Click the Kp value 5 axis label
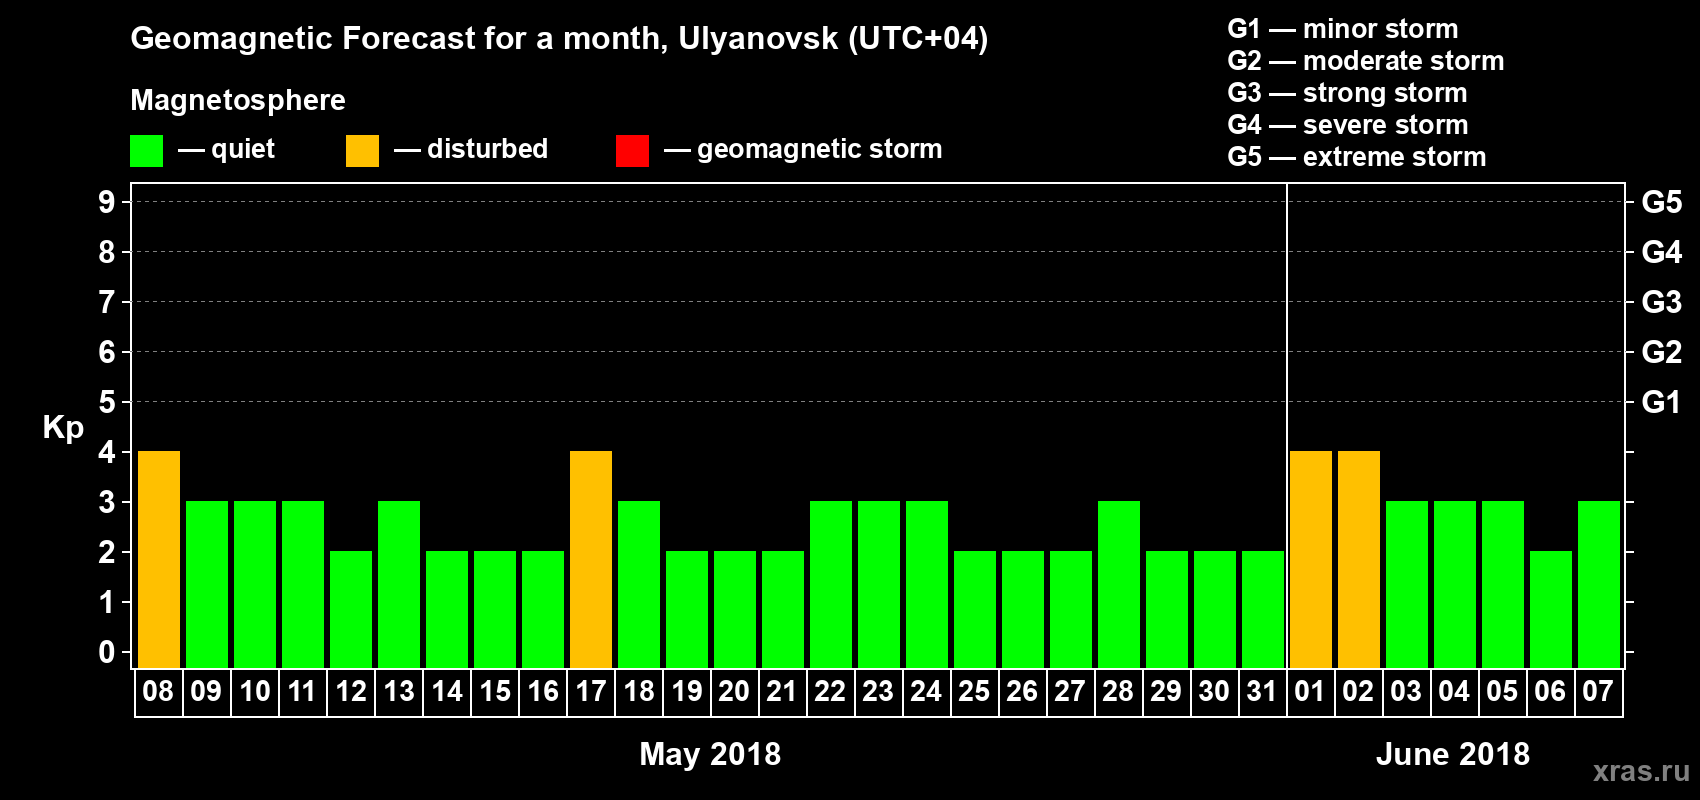 coord(107,402)
